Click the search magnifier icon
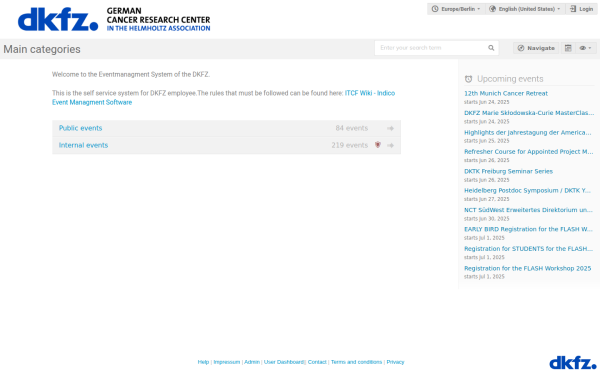The image size is (600, 375). point(491,48)
